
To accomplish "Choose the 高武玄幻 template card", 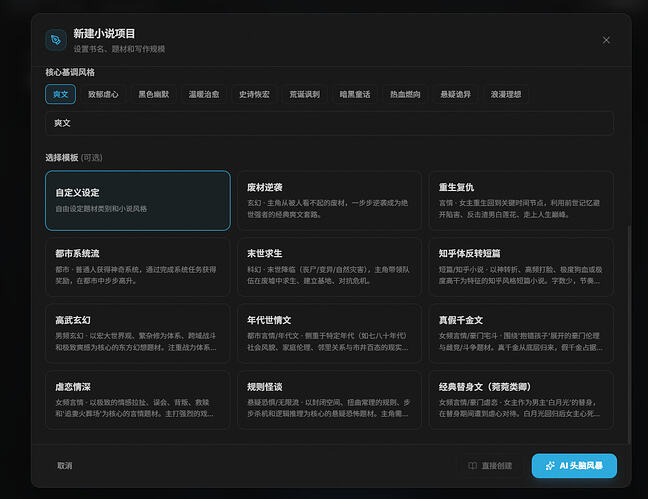I will pos(138,333).
